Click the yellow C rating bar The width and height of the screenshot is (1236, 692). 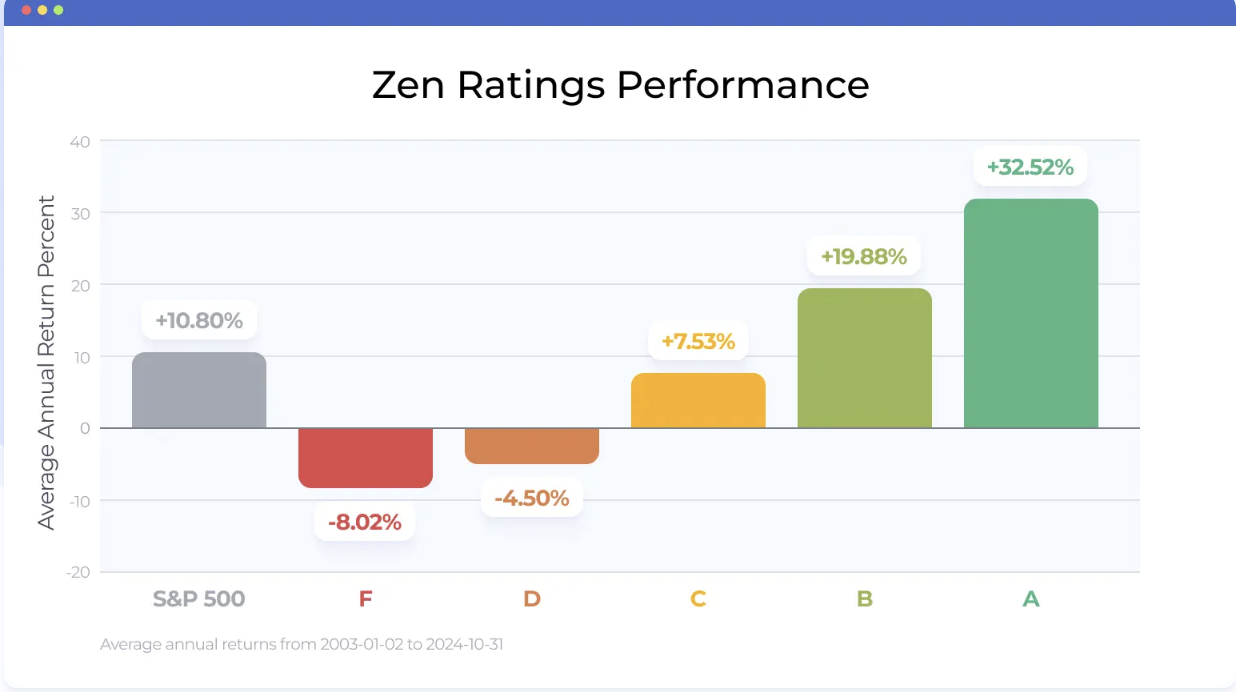tap(698, 400)
